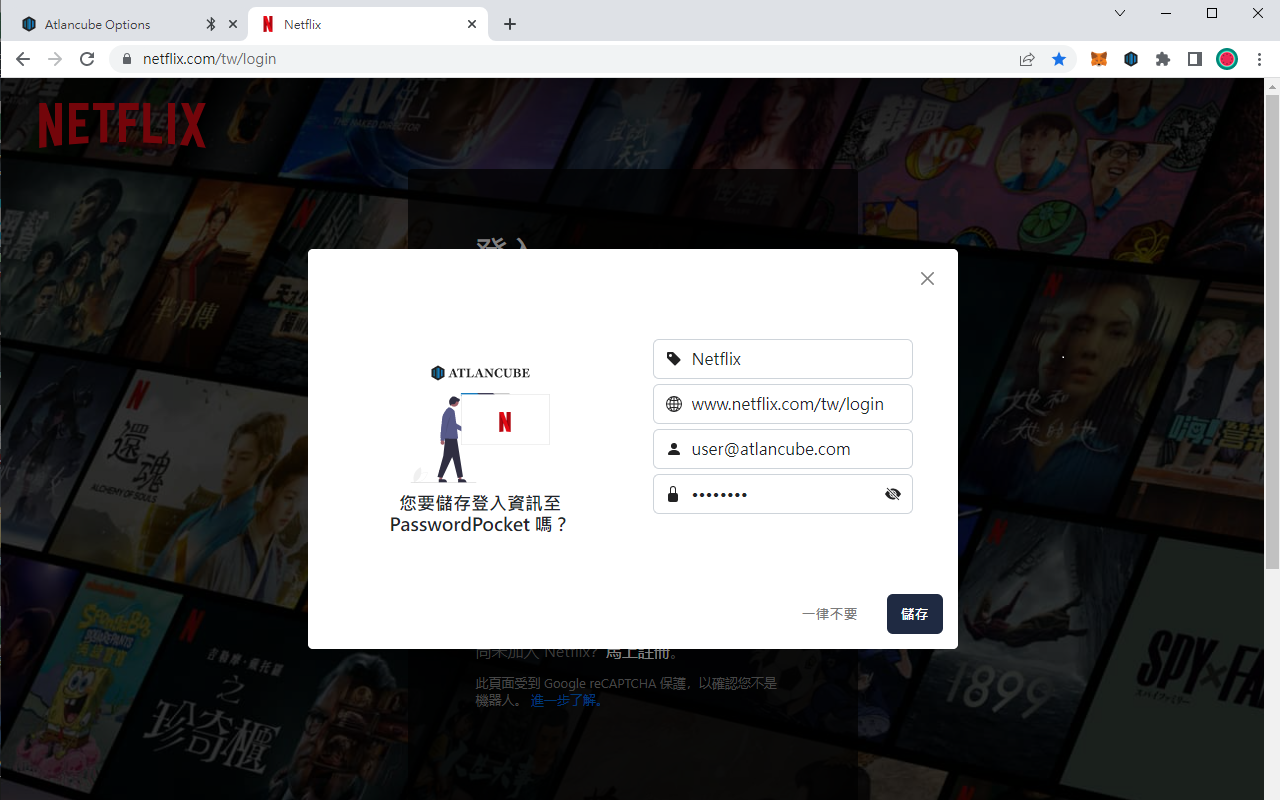
Task: Open the MetaMask fox extension
Action: pos(1099,59)
